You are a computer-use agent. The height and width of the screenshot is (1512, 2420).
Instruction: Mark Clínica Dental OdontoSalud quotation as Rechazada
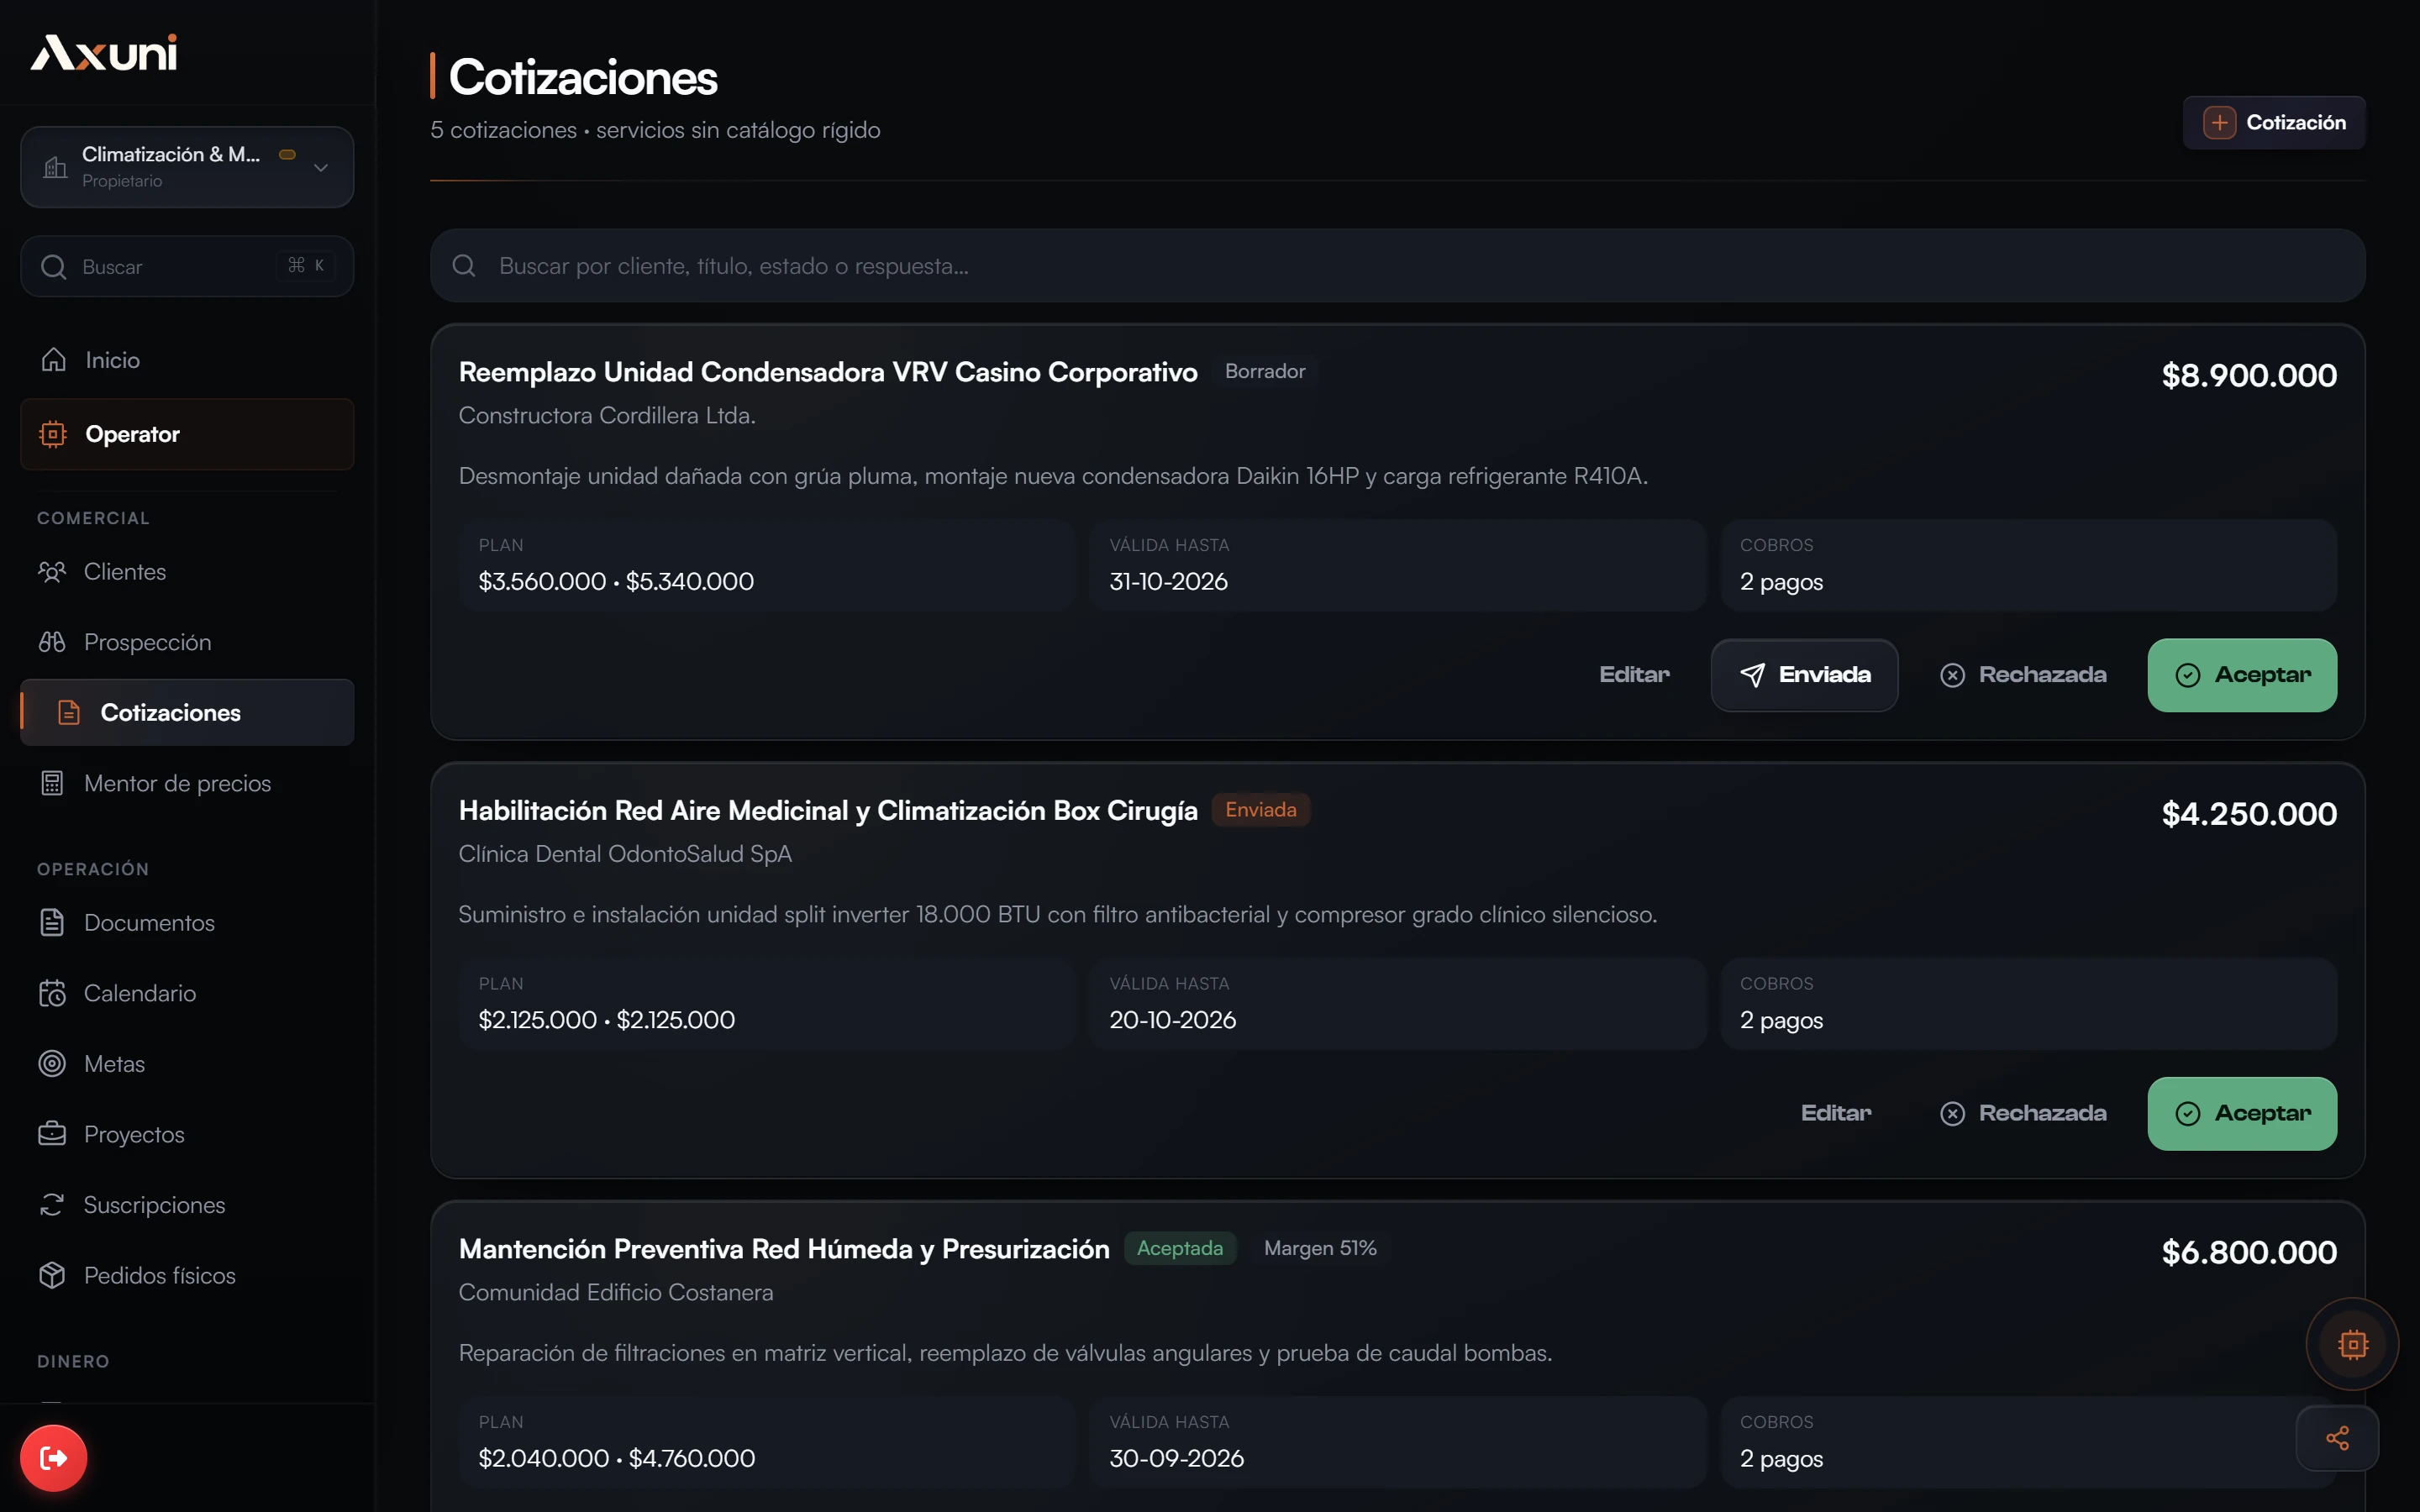click(x=2023, y=1113)
